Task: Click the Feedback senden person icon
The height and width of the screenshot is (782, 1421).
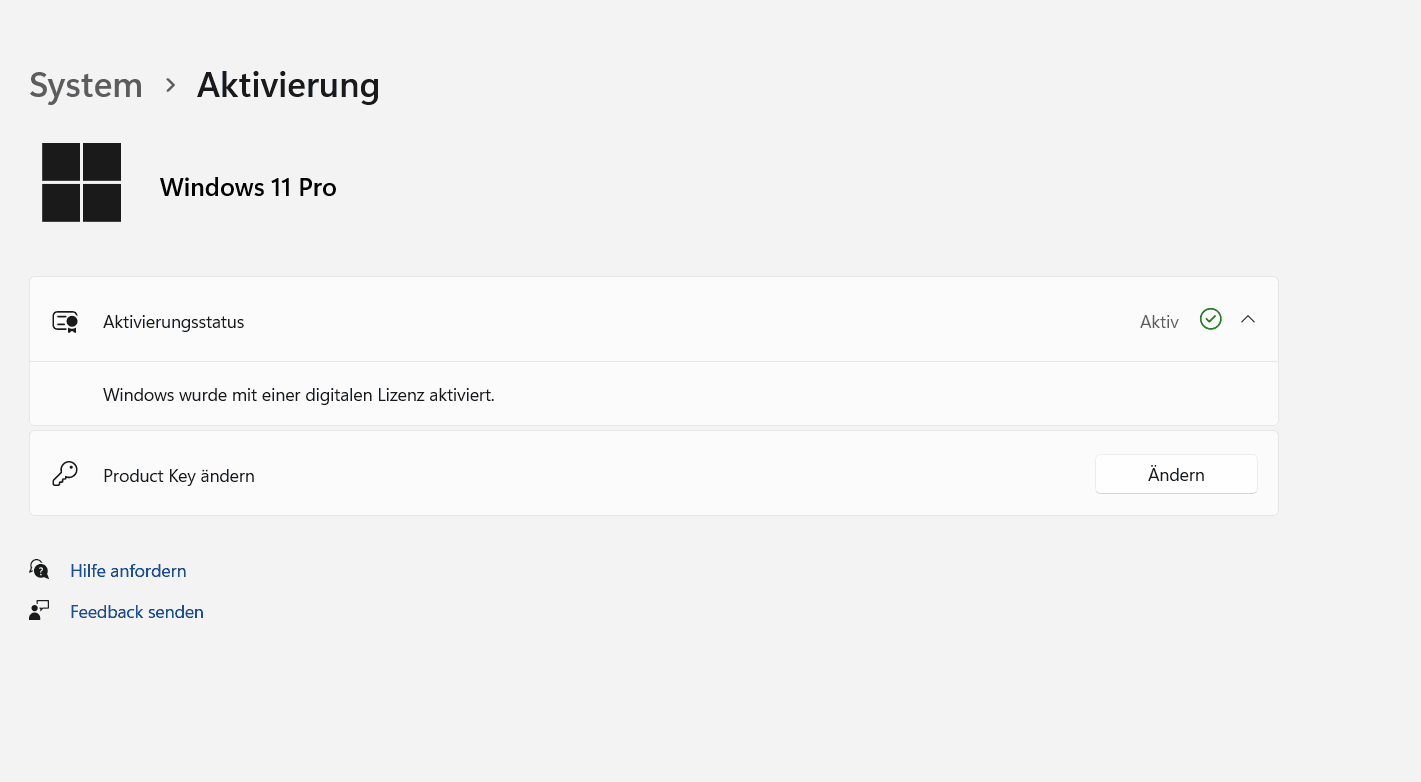Action: pyautogui.click(x=39, y=611)
